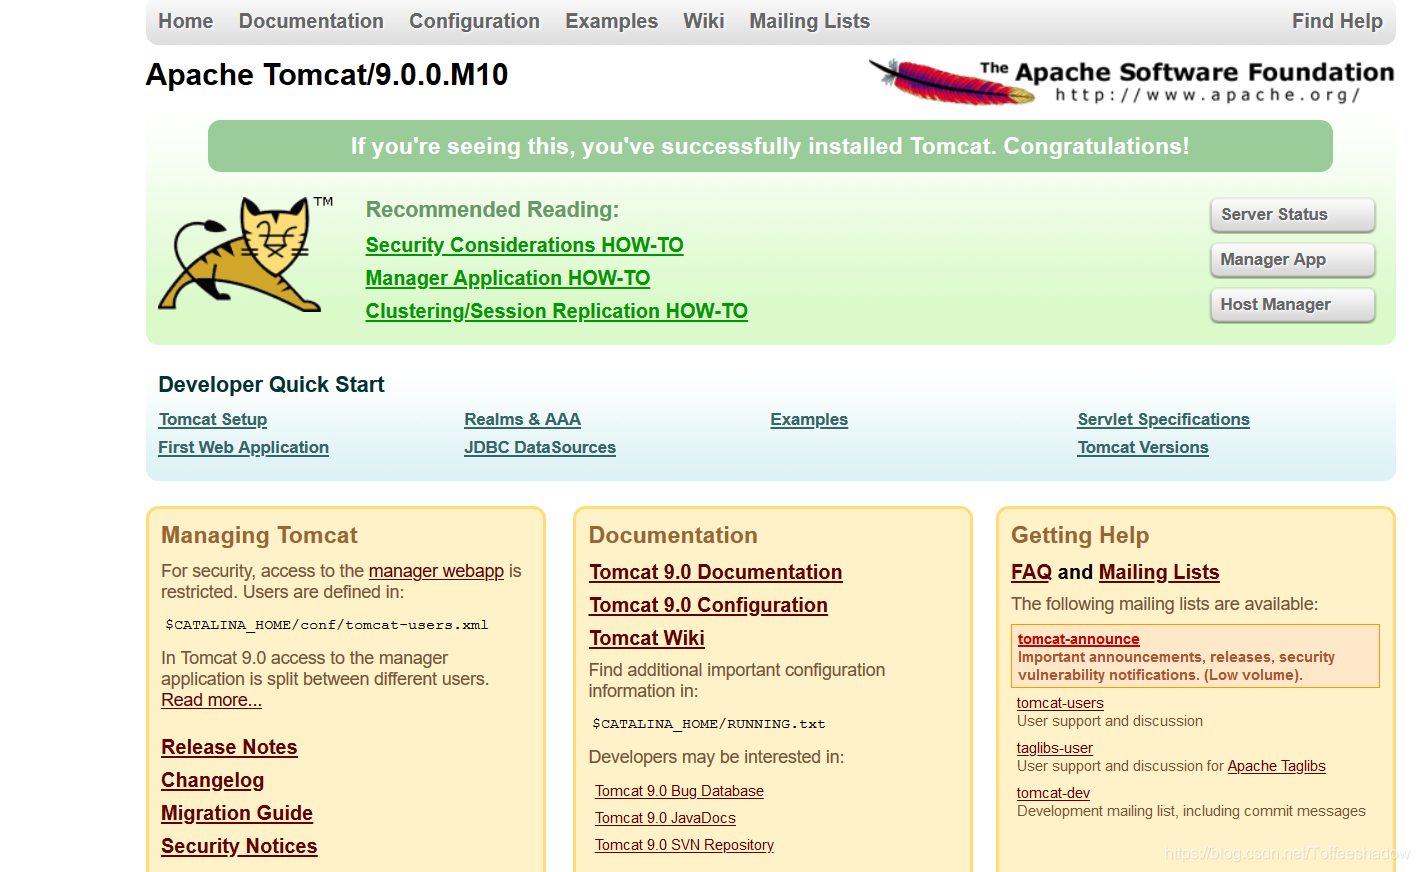Open Release Notes link
Image resolution: width=1420 pixels, height=872 pixels.
click(229, 747)
